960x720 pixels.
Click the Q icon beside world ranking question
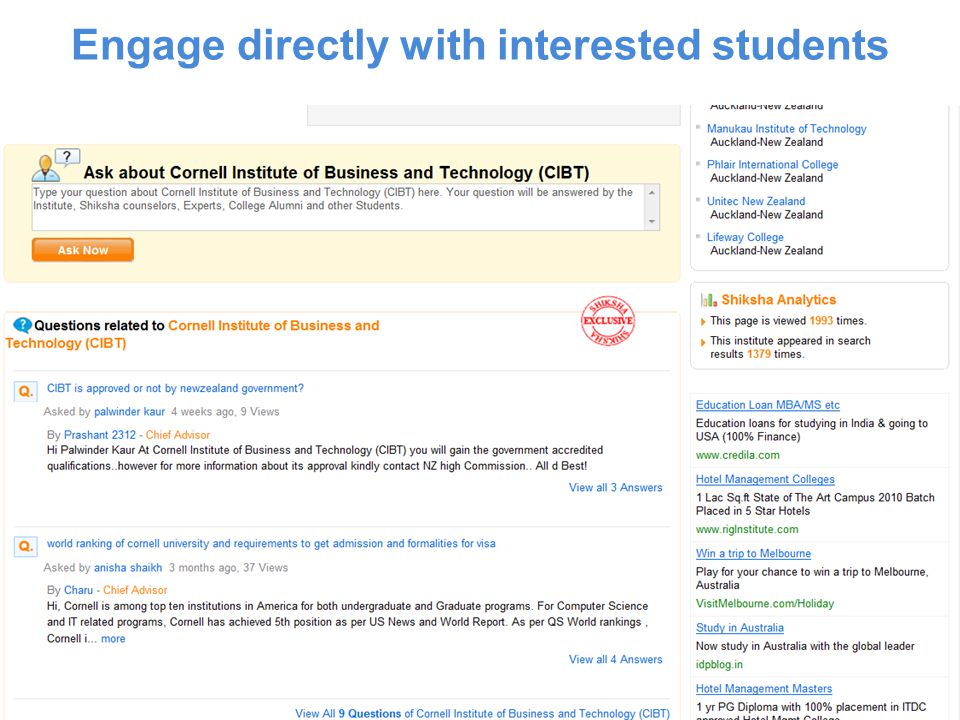coord(26,546)
